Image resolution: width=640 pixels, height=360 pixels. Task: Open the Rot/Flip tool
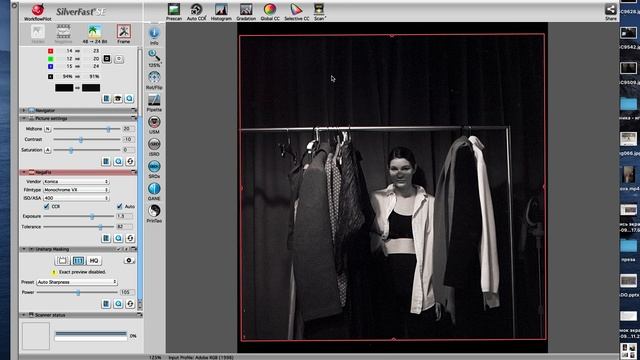click(x=154, y=80)
